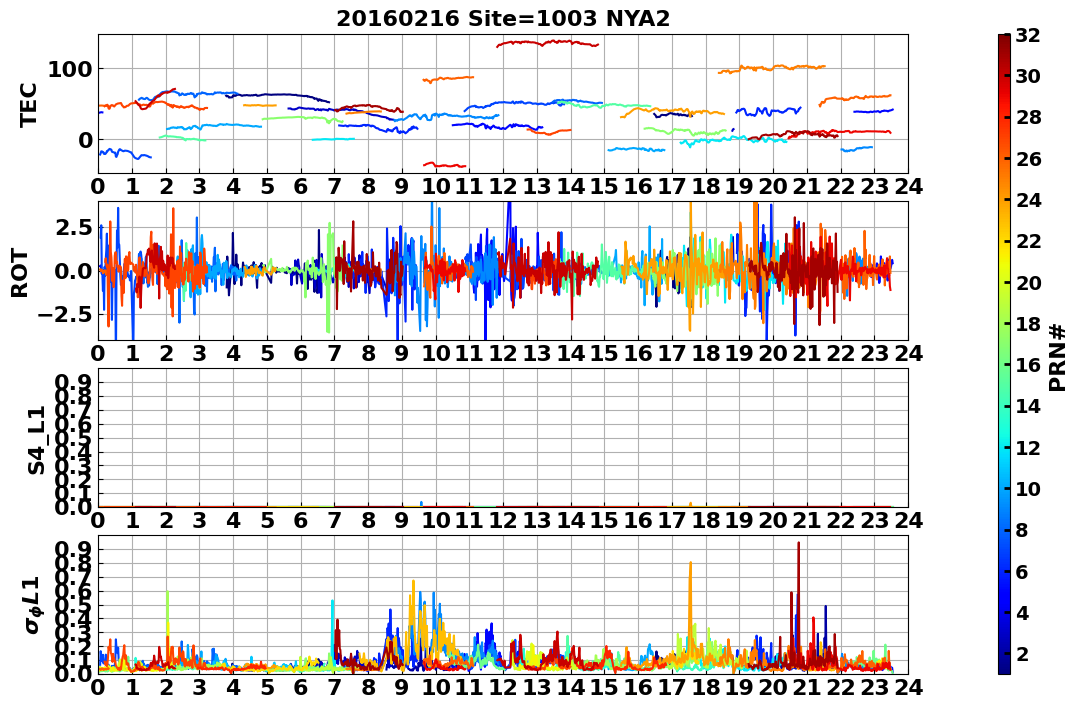This screenshot has height=709, width=1077.
Task: Click colorbar tick label 28
Action: click(1028, 117)
